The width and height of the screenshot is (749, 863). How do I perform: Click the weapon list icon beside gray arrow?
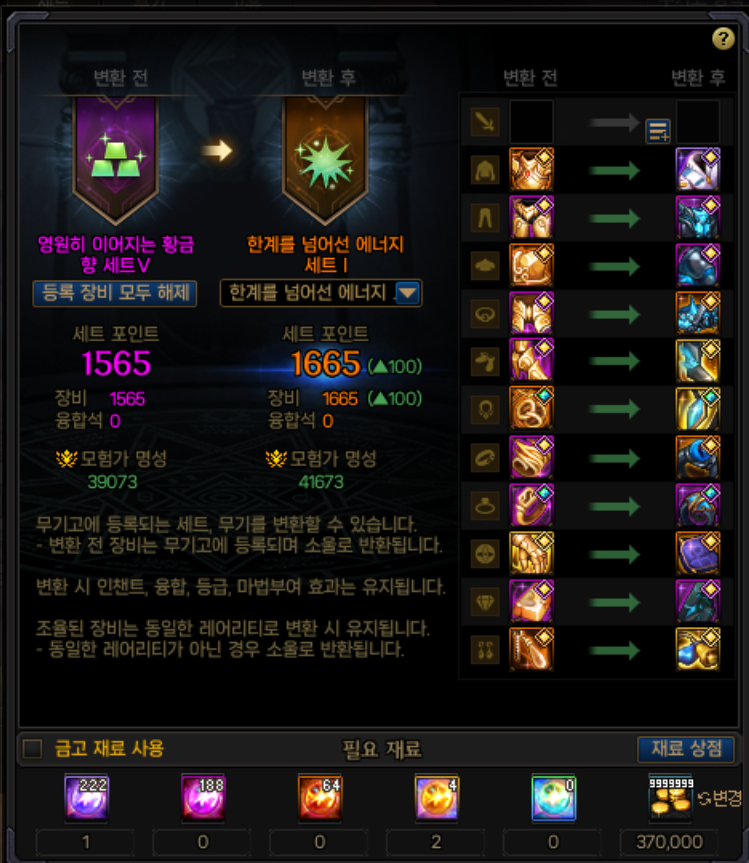pos(658,132)
